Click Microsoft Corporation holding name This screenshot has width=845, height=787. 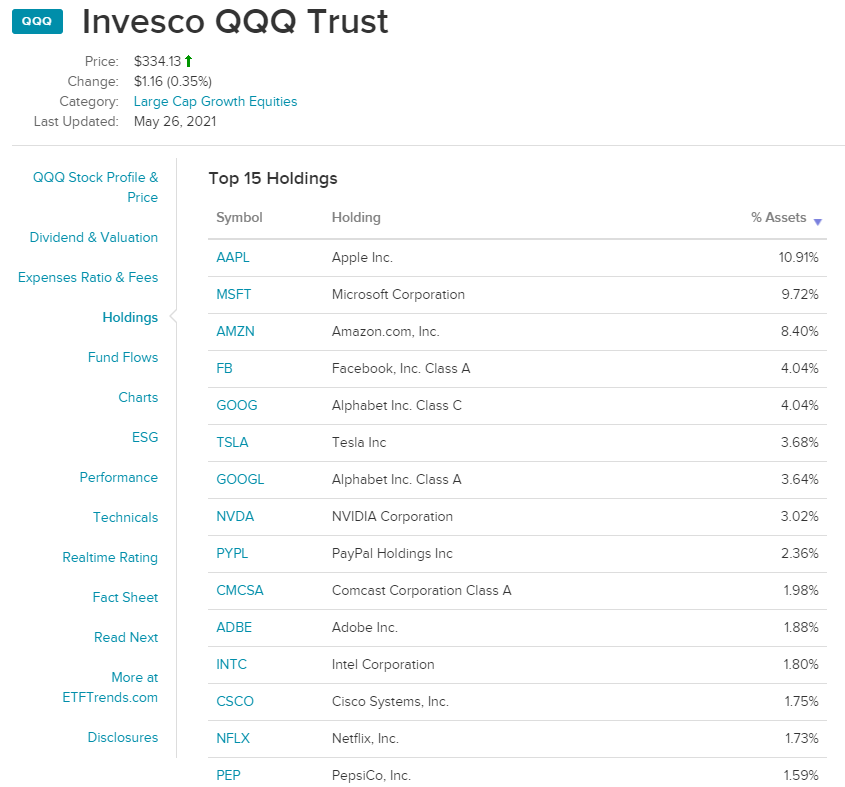398,294
